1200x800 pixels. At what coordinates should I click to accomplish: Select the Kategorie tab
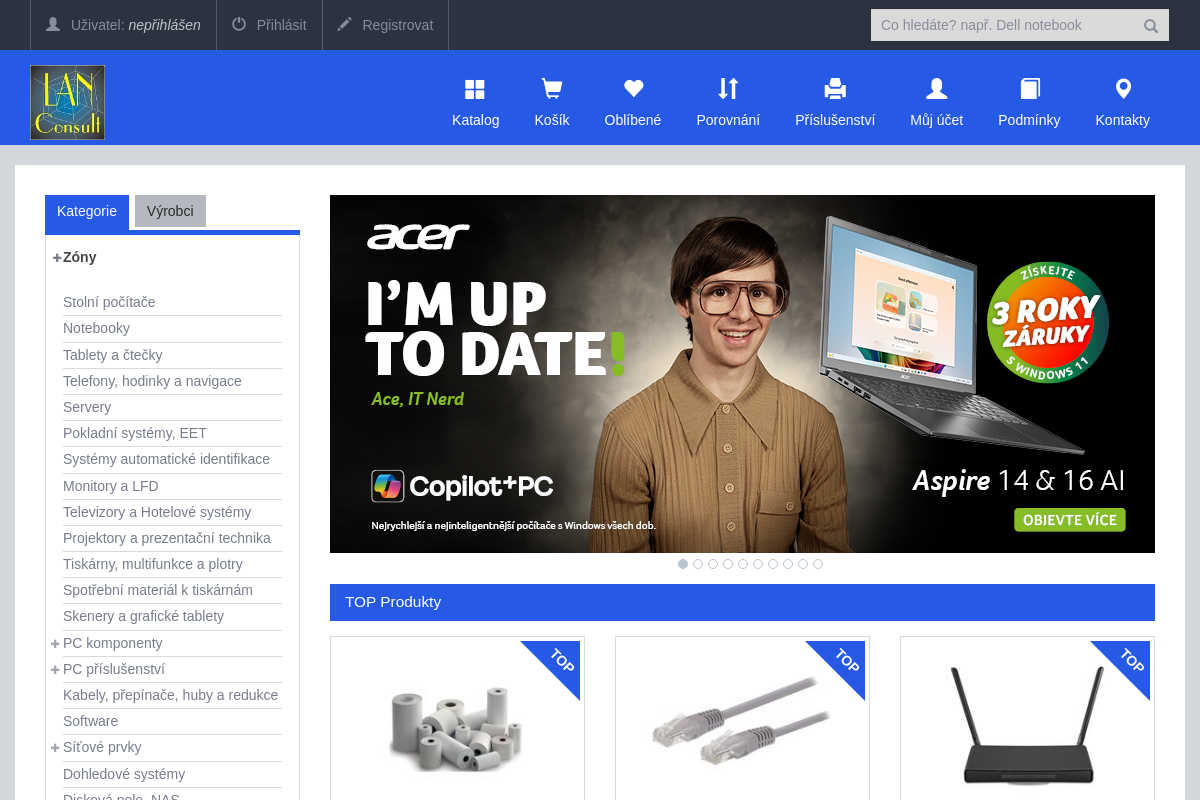pyautogui.click(x=87, y=212)
